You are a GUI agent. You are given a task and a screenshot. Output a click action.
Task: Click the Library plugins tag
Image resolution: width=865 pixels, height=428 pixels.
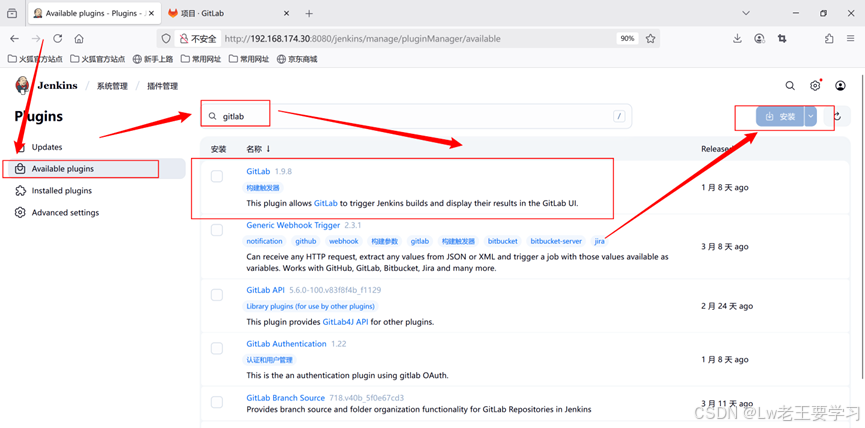(x=311, y=306)
